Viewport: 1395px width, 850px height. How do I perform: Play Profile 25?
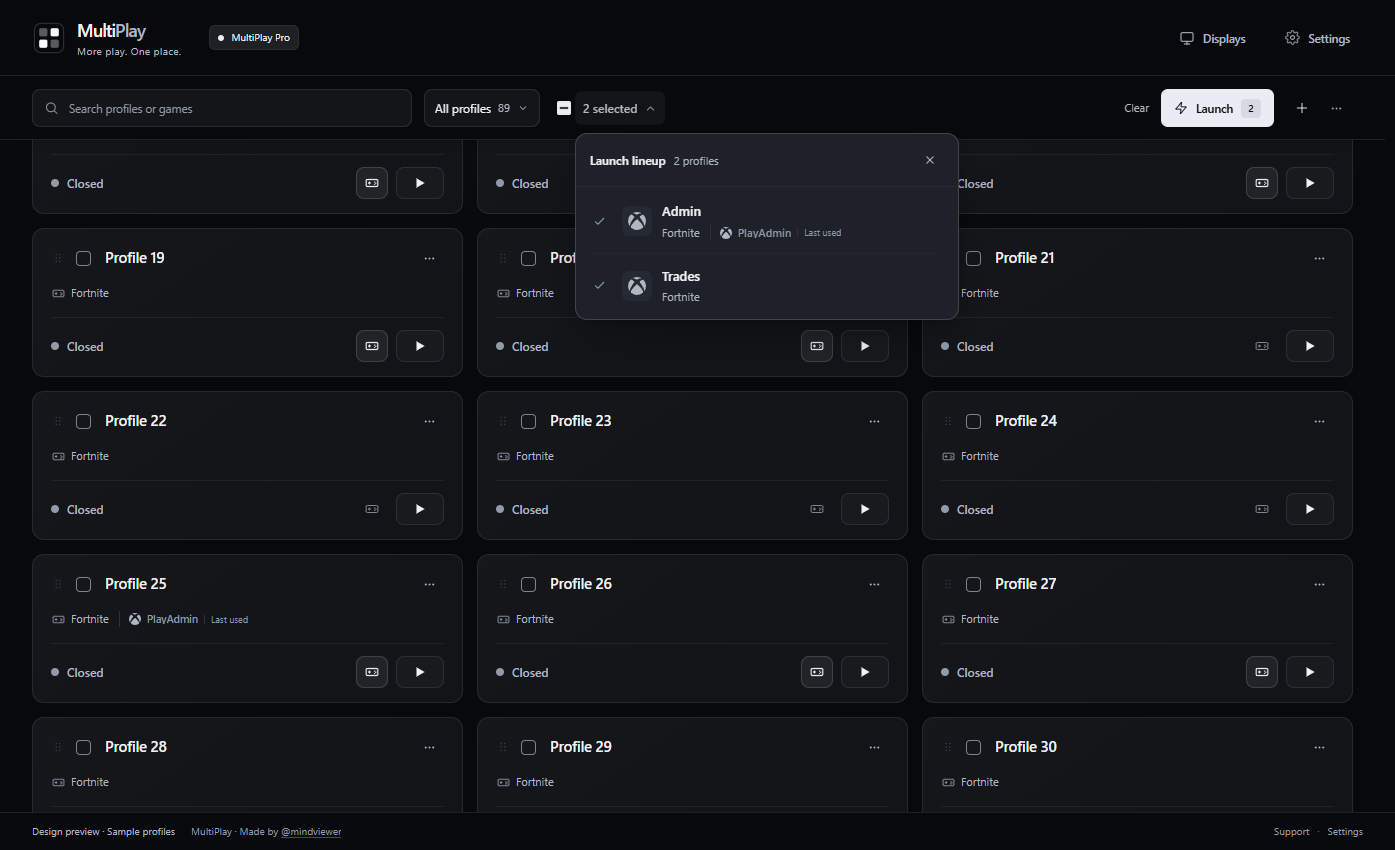click(420, 672)
